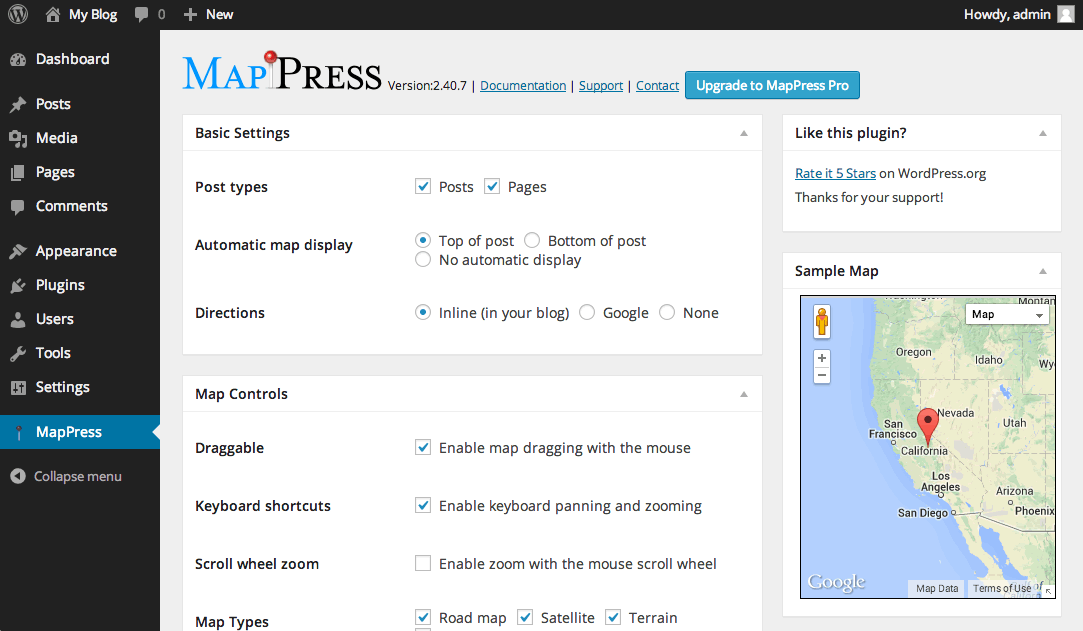Collapse the Map Controls panel
Viewport: 1083px width, 631px height.
pyautogui.click(x=744, y=394)
